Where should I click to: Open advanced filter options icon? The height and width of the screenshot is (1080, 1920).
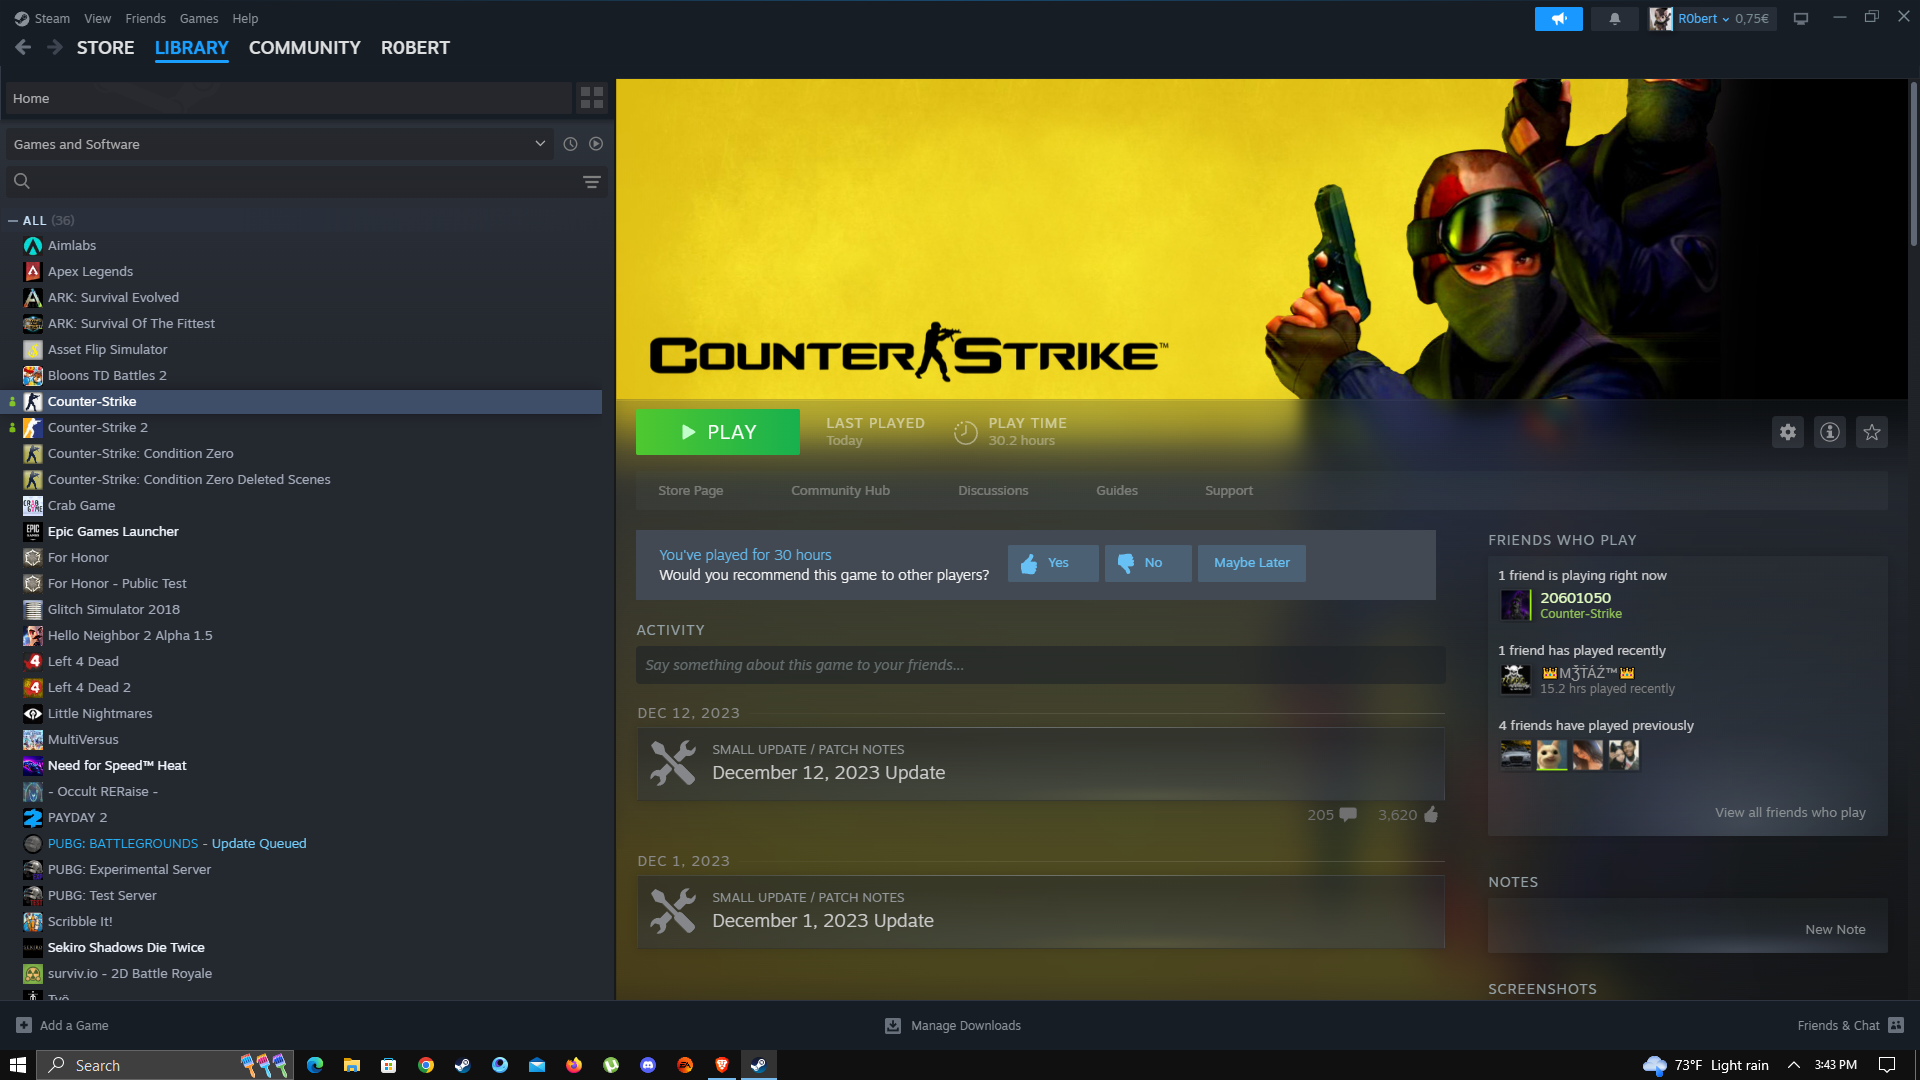[x=592, y=182]
